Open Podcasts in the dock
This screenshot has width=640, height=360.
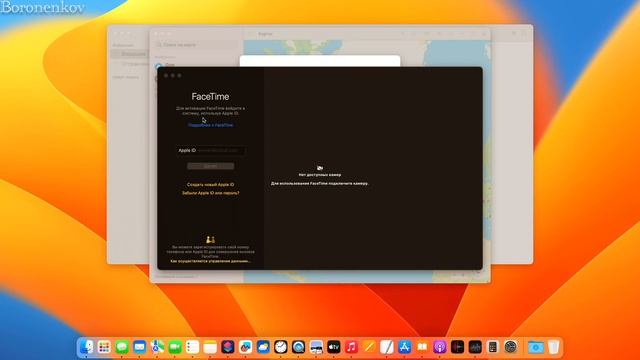(440, 347)
